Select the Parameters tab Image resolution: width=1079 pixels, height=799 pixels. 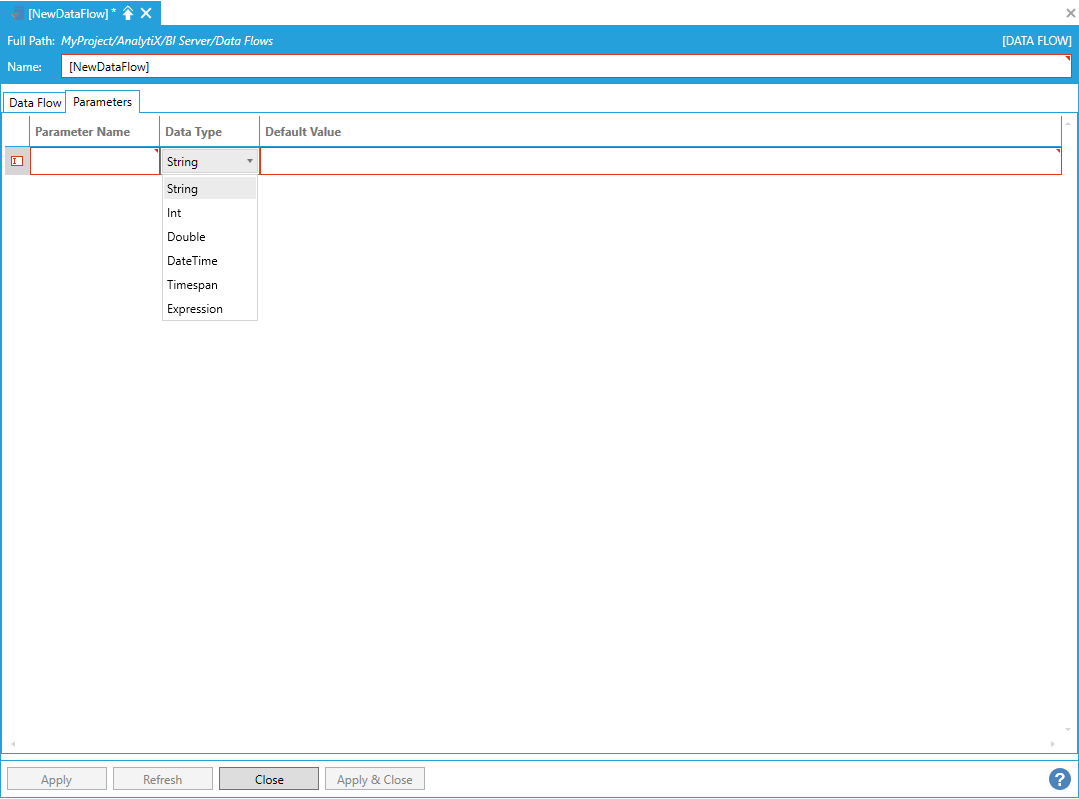tap(102, 102)
